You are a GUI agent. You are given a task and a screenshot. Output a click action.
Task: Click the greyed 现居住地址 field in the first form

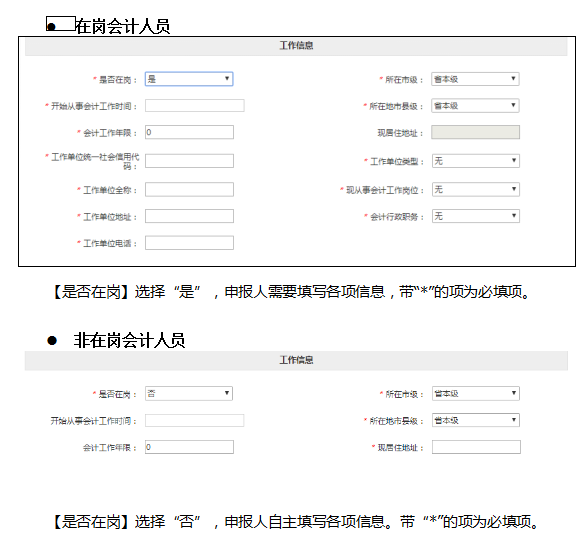475,132
